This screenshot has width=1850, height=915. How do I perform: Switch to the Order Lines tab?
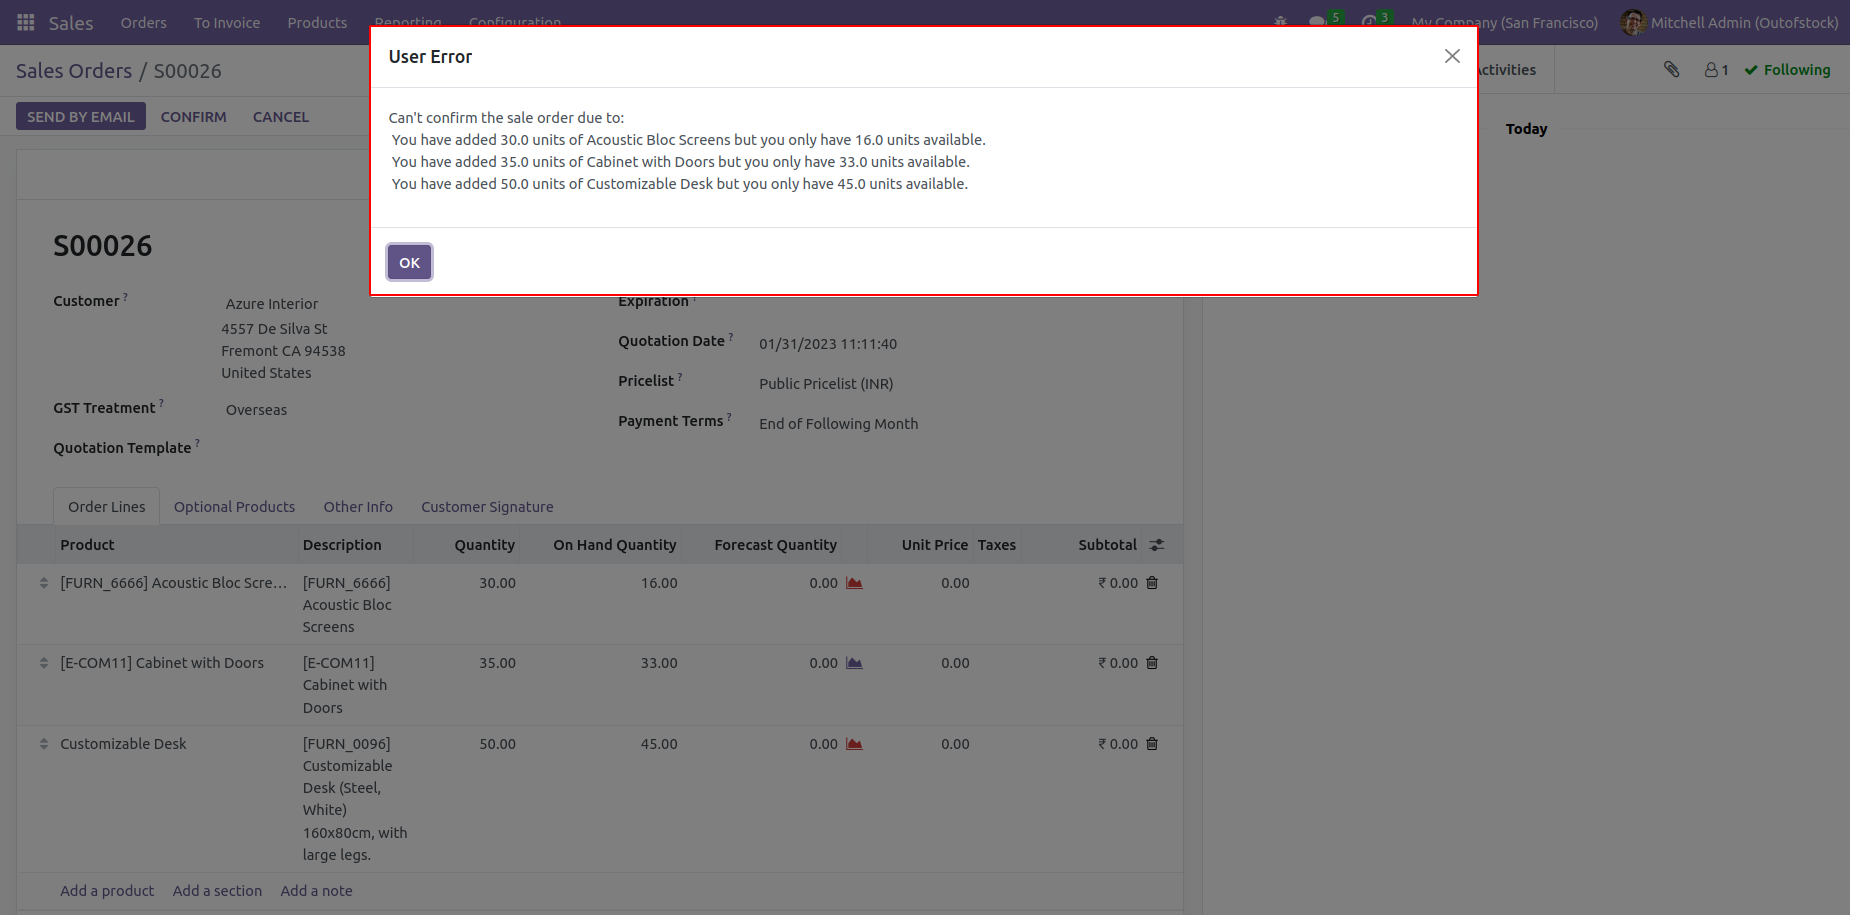[x=107, y=507]
